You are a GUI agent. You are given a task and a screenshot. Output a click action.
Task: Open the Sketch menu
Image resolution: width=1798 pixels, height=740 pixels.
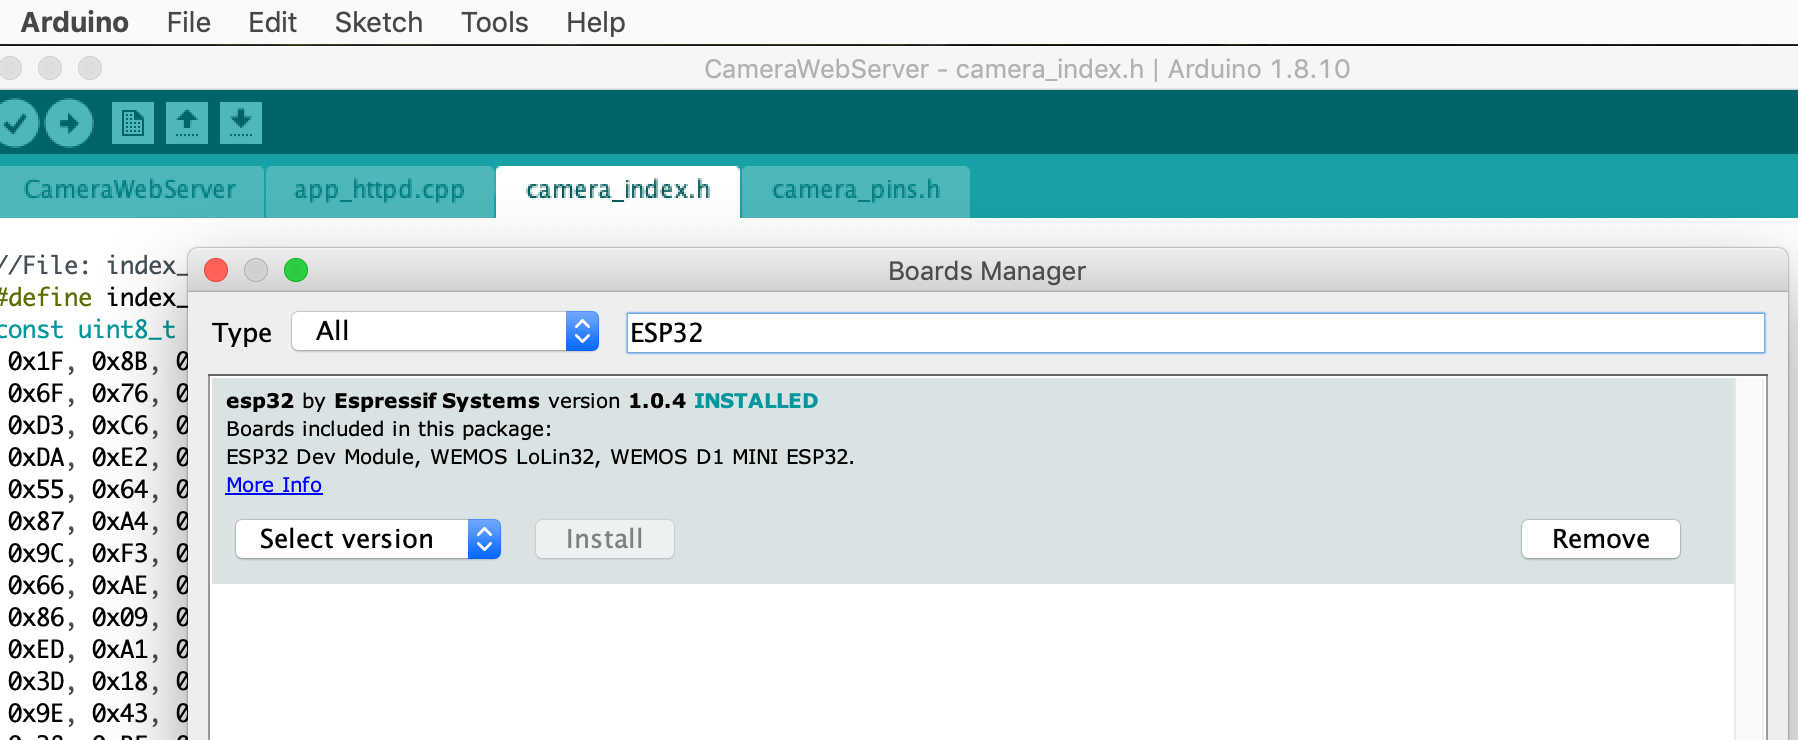(x=378, y=22)
